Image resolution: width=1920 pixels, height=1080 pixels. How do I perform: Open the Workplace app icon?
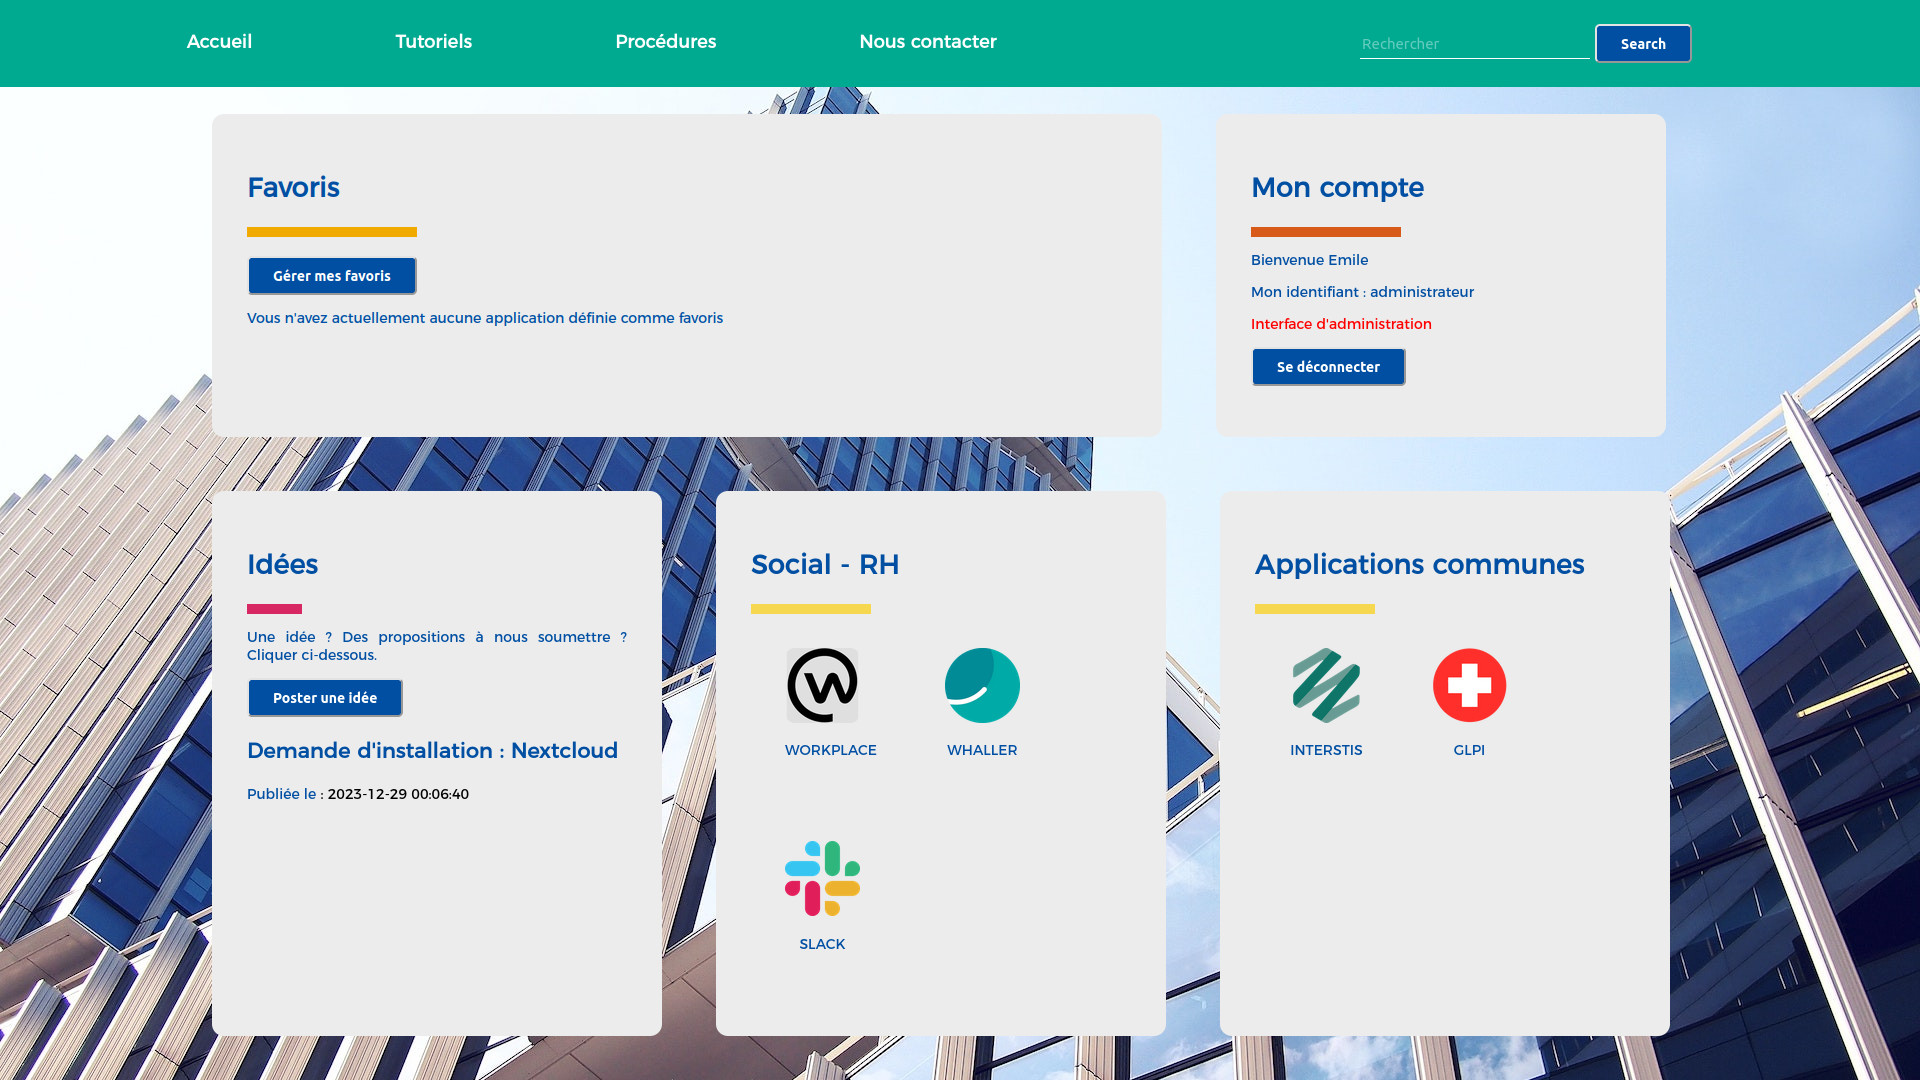pyautogui.click(x=822, y=685)
